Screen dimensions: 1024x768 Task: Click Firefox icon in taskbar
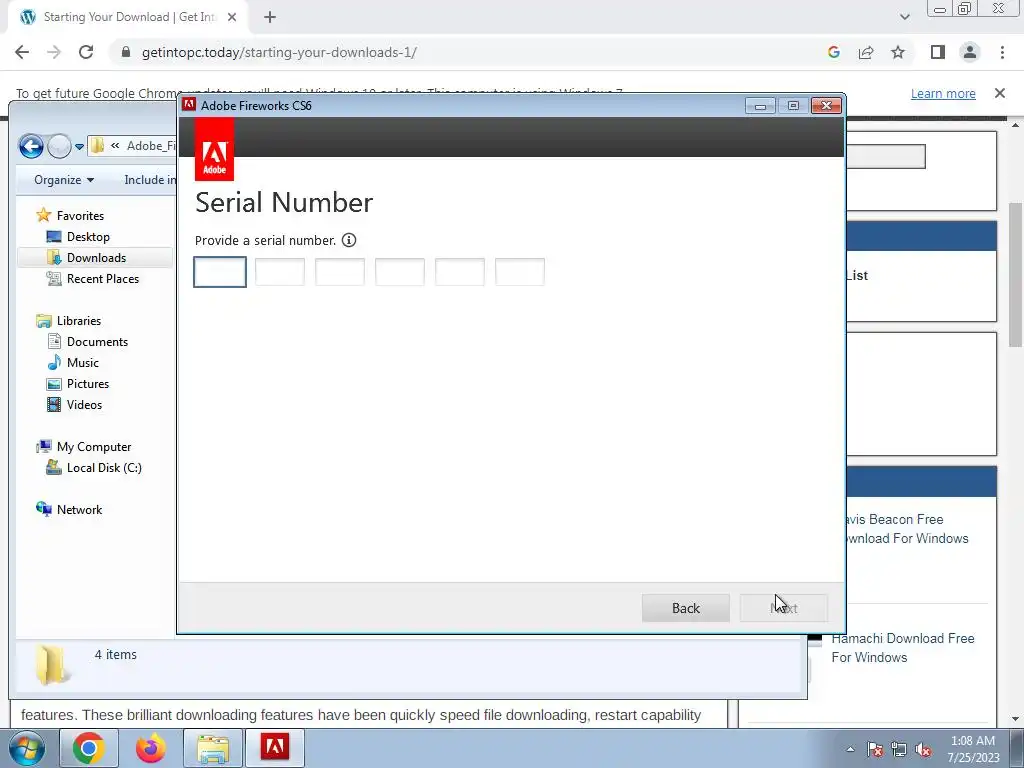pos(150,748)
